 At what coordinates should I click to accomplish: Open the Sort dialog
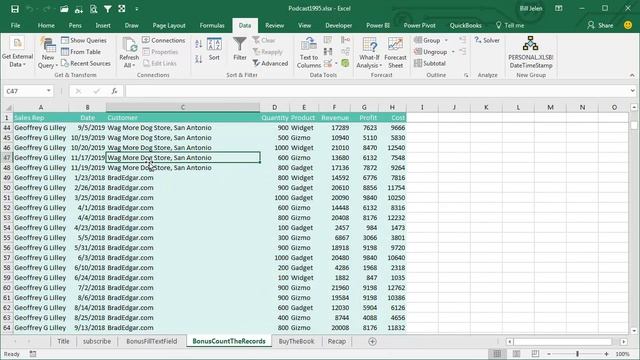click(x=214, y=49)
